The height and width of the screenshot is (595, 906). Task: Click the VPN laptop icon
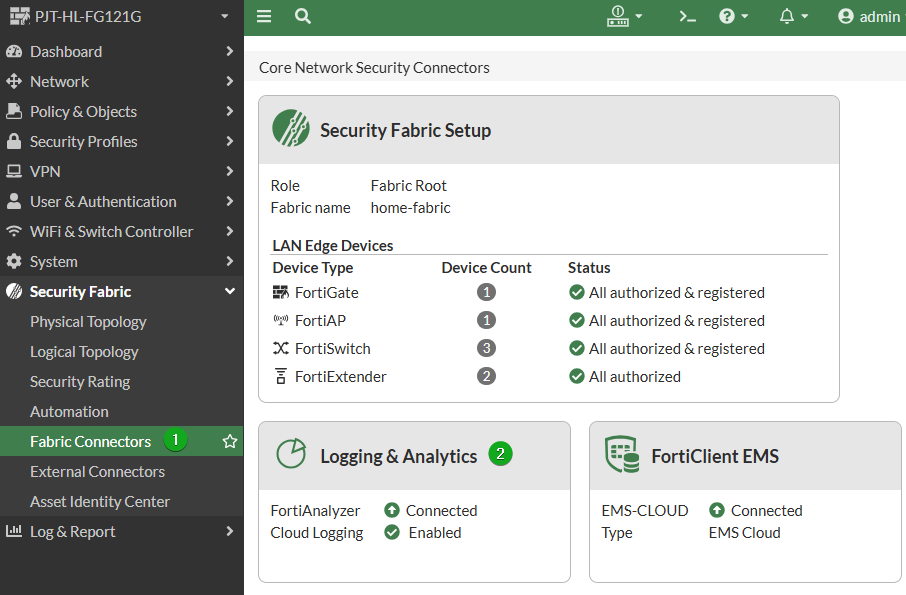[x=14, y=171]
